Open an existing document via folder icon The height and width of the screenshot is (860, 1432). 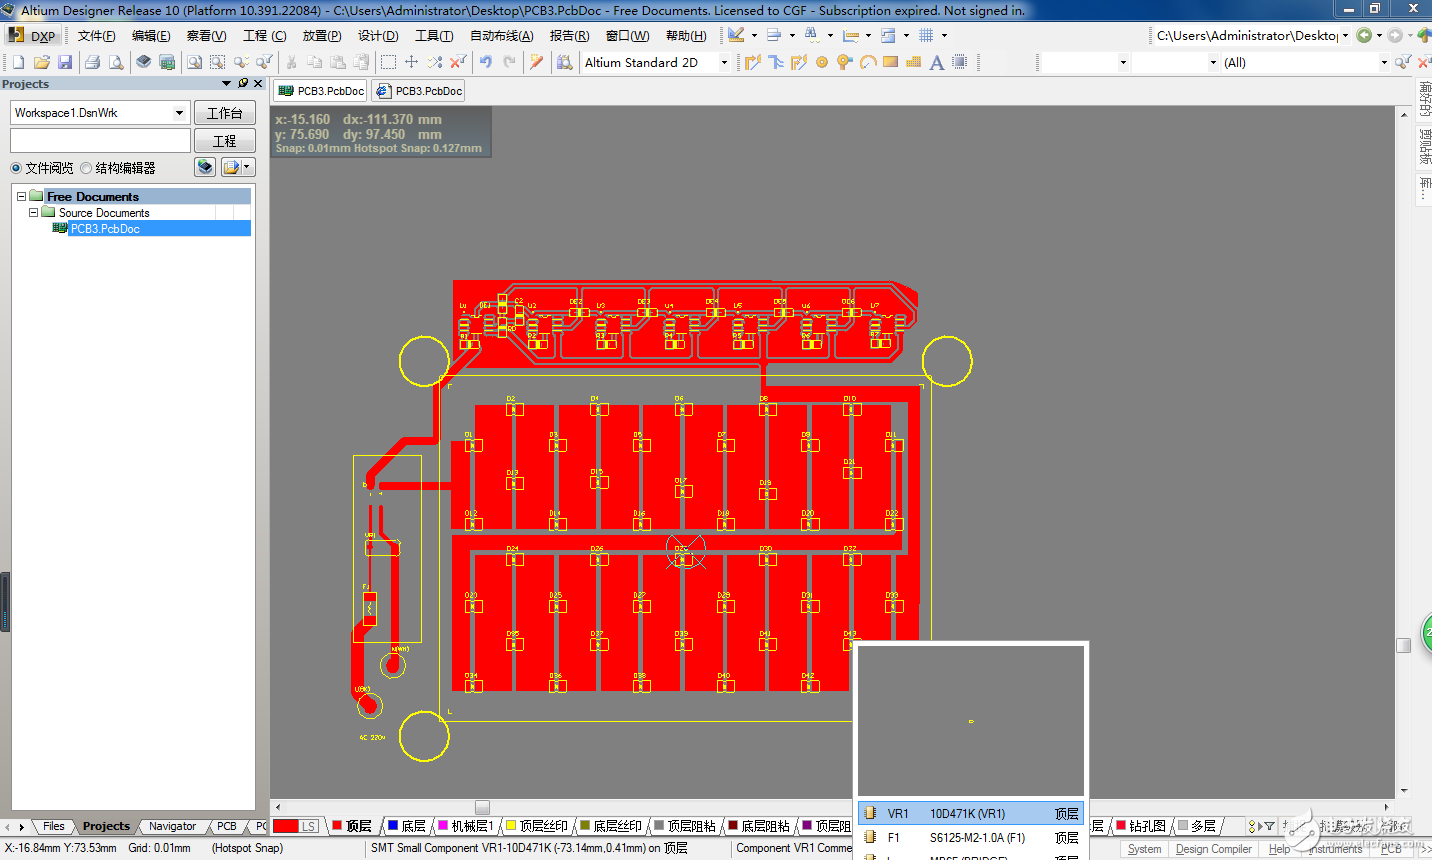tap(42, 62)
